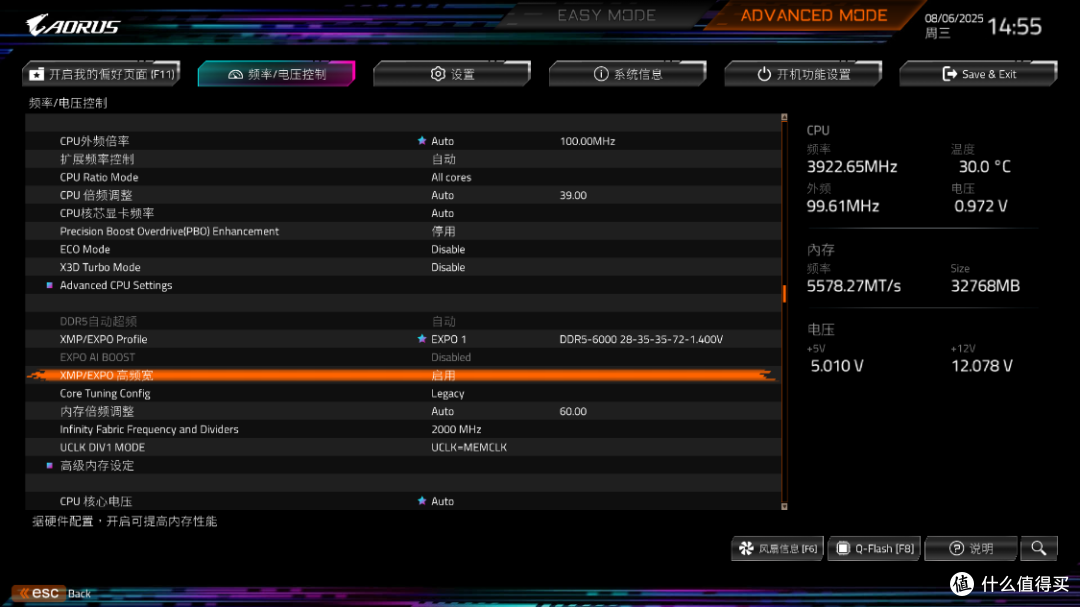Select X3D Turbo Mode row label

pyautogui.click(x=100, y=267)
